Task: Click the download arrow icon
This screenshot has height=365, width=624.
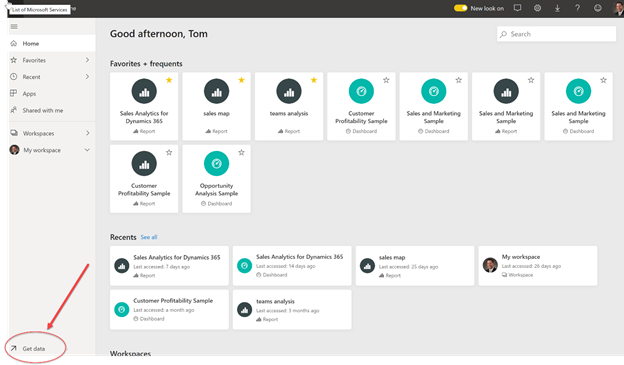Action: pos(557,8)
